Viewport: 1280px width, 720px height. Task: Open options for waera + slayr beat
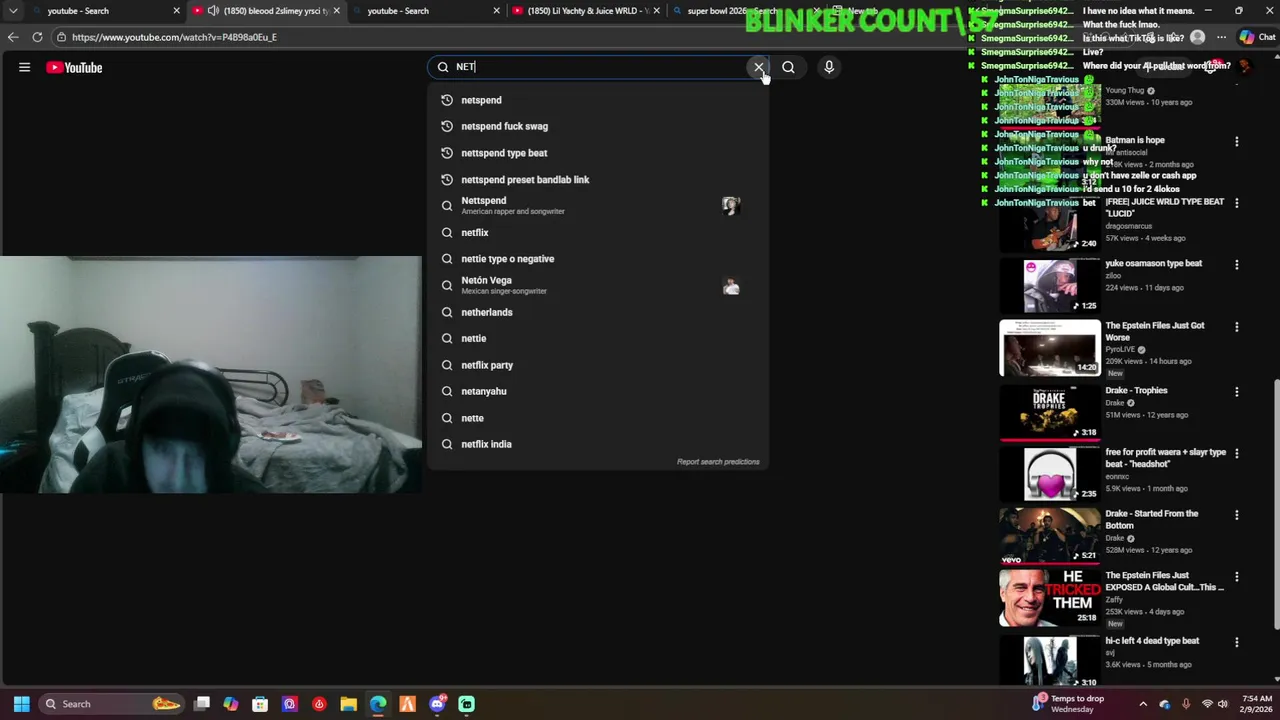click(1237, 453)
